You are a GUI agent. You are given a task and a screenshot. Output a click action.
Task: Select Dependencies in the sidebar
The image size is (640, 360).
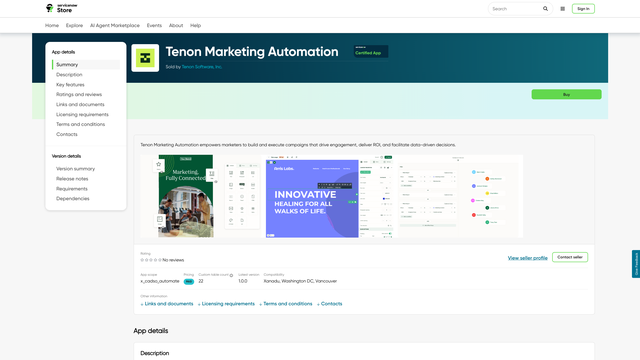(x=73, y=198)
